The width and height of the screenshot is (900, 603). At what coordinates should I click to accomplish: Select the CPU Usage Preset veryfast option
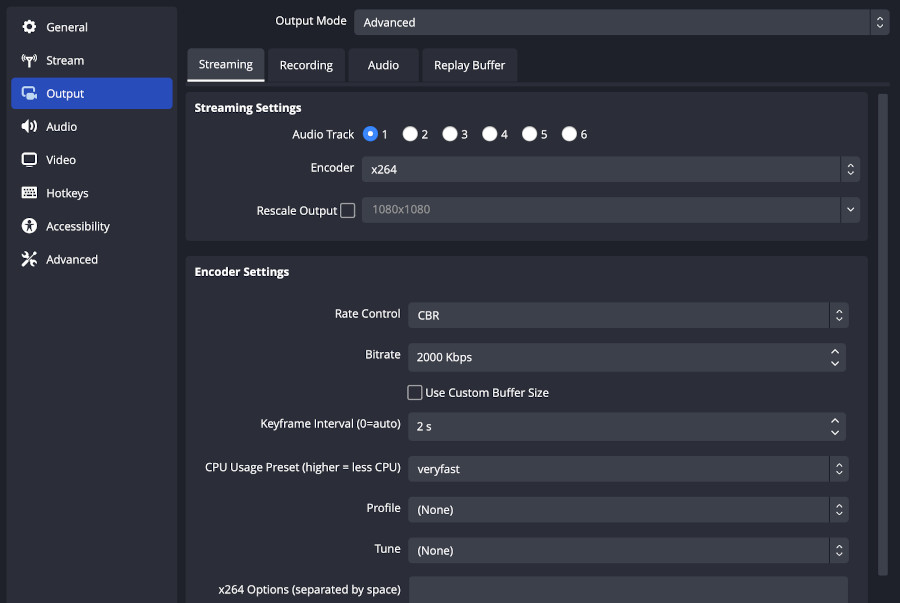tap(627, 468)
